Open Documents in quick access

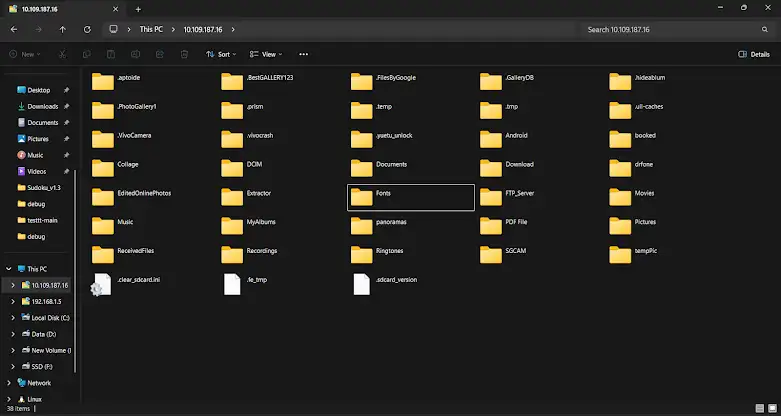(43, 123)
